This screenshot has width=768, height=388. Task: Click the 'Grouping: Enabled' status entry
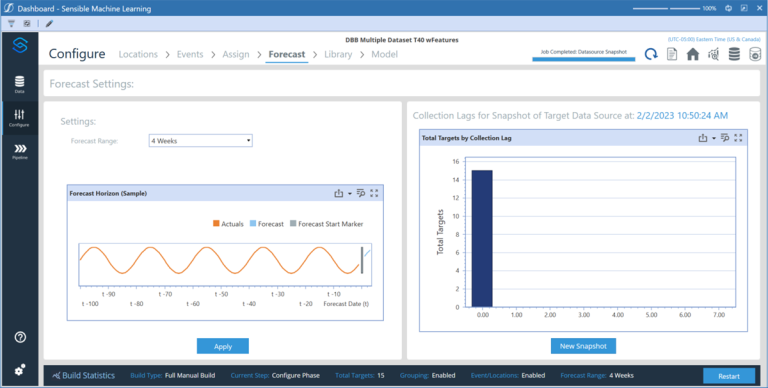[428, 376]
